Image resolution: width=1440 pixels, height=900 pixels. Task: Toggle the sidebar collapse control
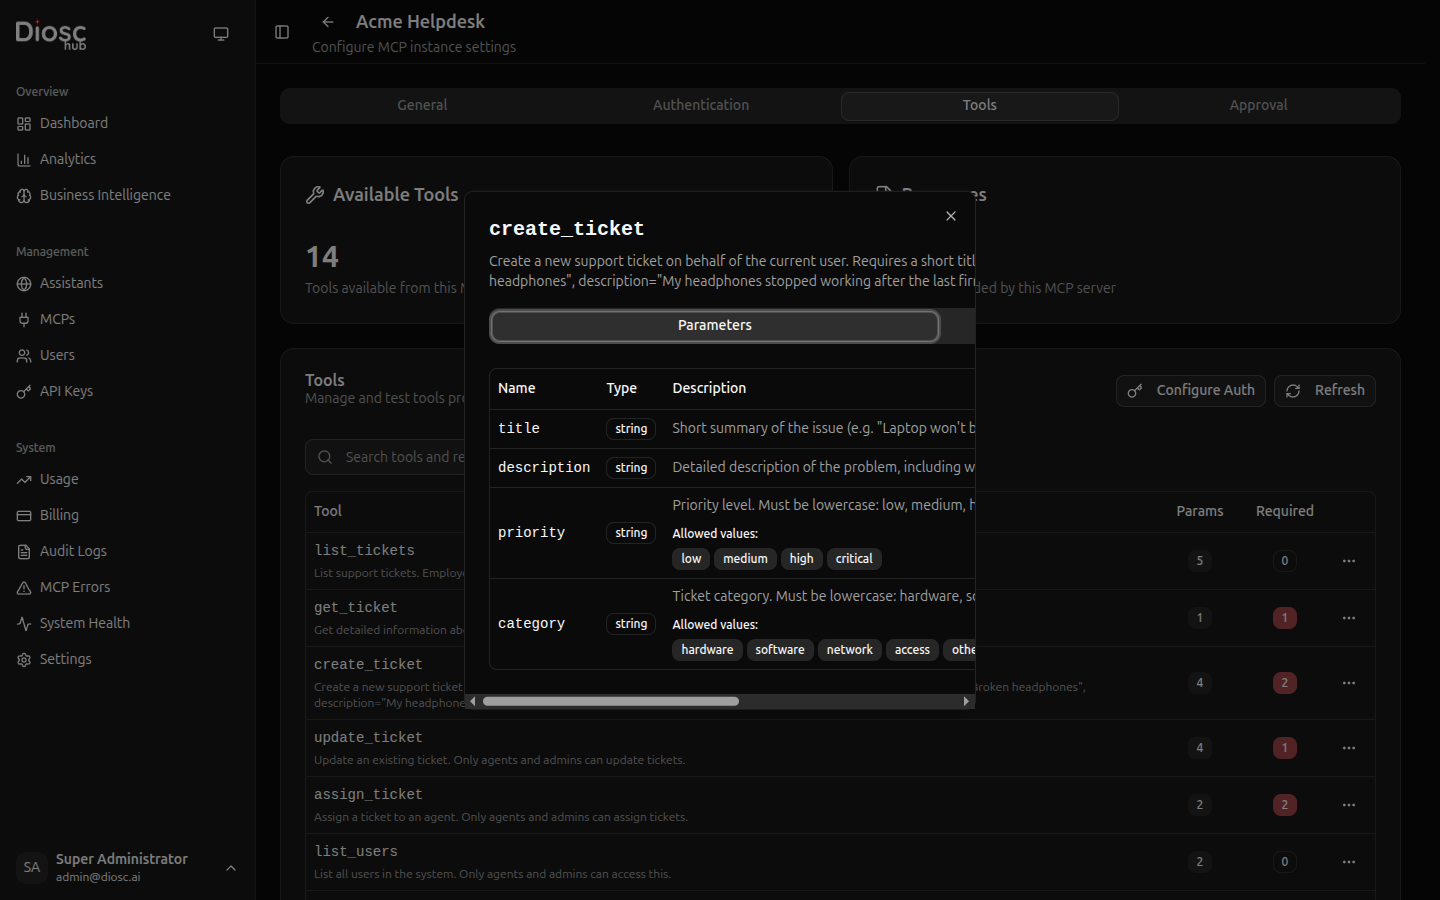[282, 32]
